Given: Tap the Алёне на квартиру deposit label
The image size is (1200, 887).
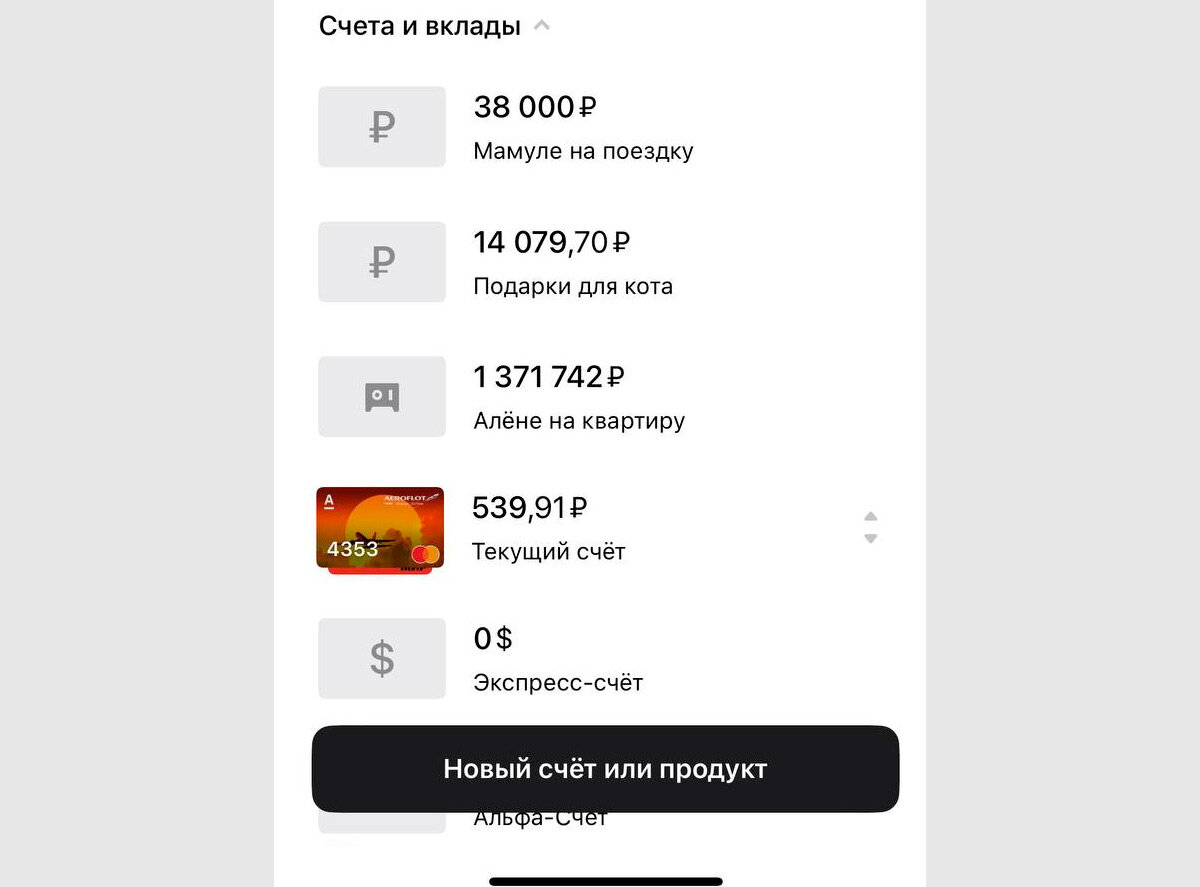Looking at the screenshot, I should (579, 421).
